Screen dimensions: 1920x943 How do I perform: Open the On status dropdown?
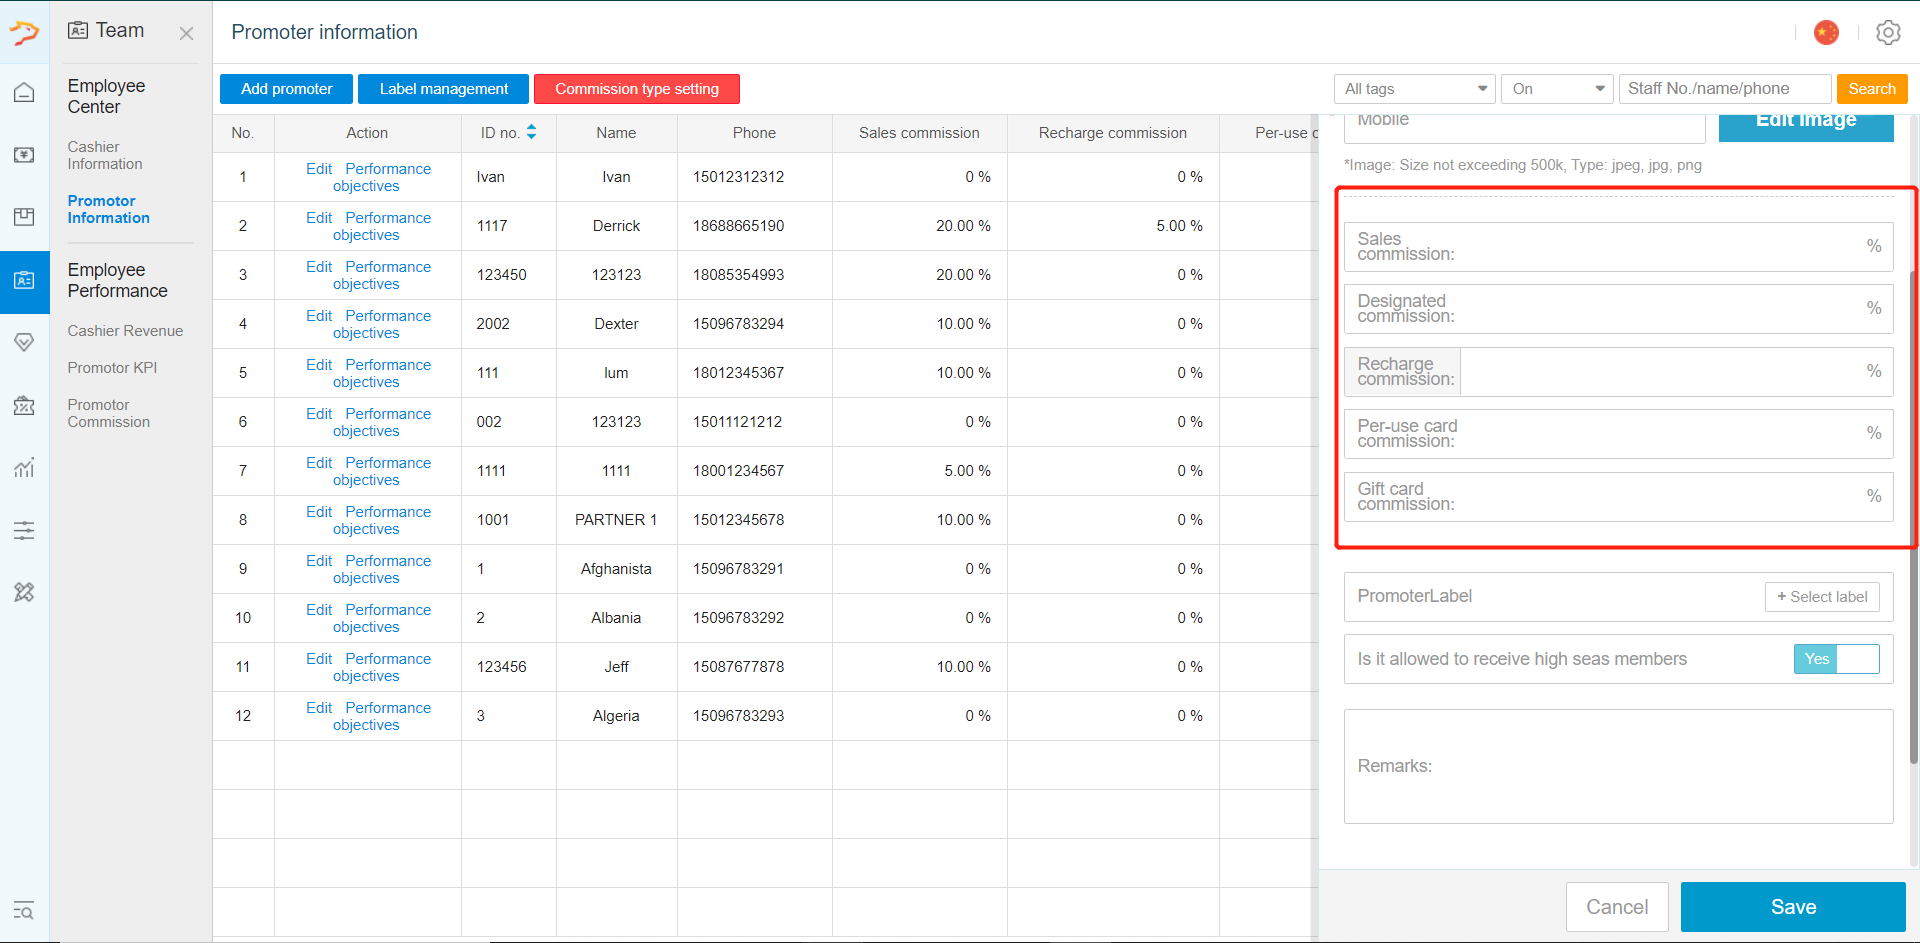(x=1557, y=89)
